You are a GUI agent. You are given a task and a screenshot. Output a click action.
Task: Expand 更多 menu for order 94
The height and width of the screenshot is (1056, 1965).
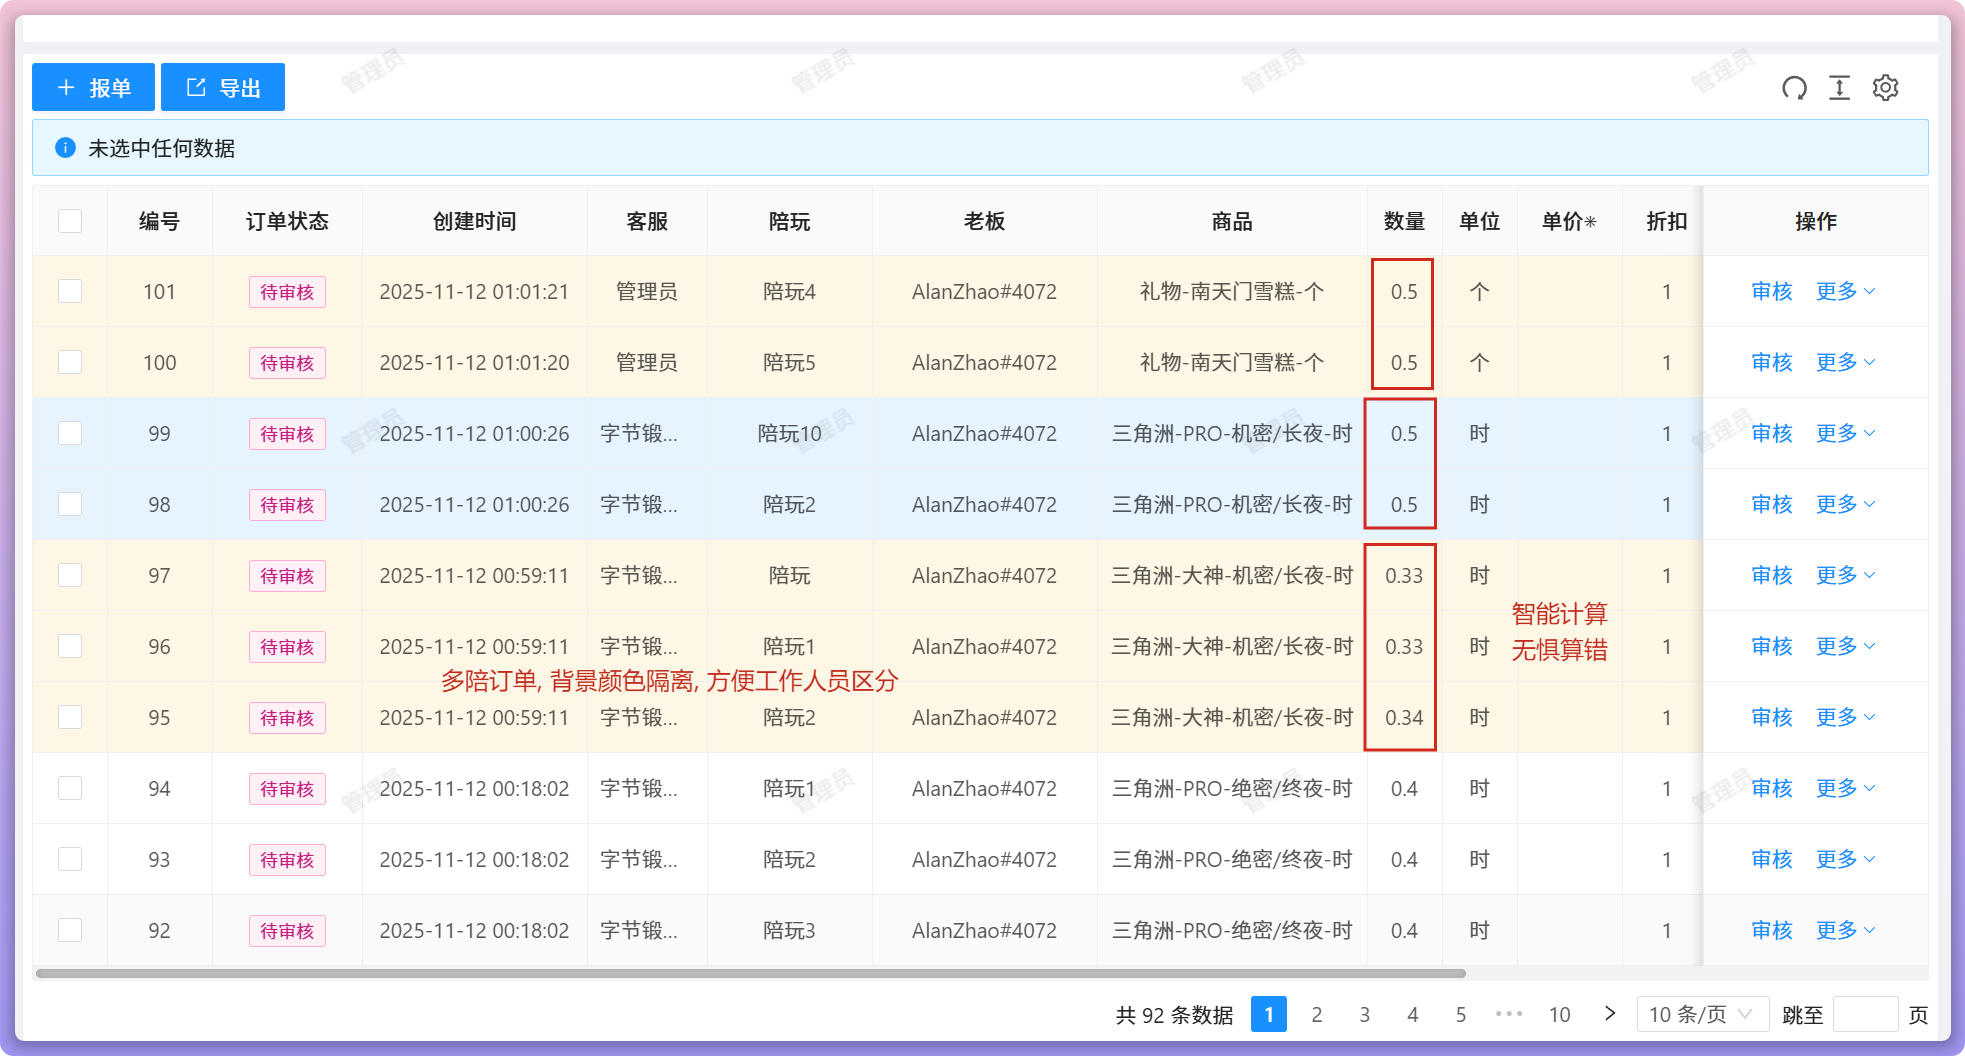[1845, 788]
